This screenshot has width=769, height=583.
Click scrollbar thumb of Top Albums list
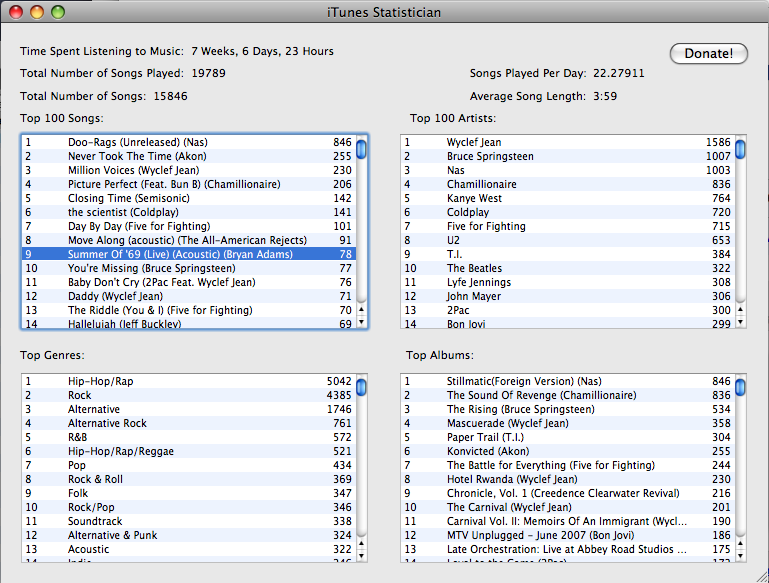741,387
